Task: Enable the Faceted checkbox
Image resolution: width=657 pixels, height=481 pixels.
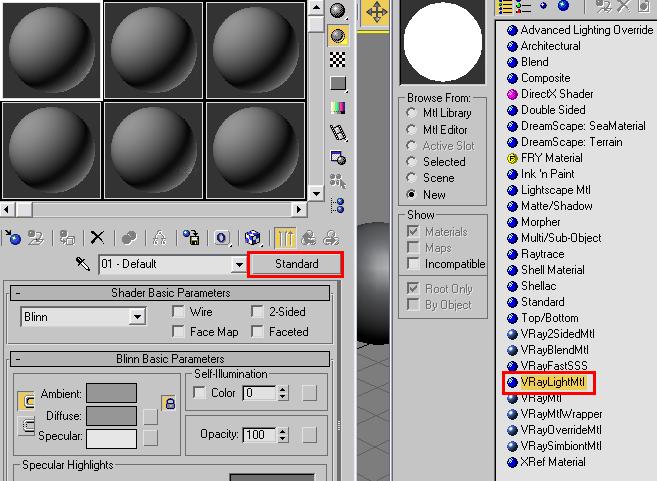Action: (x=257, y=332)
